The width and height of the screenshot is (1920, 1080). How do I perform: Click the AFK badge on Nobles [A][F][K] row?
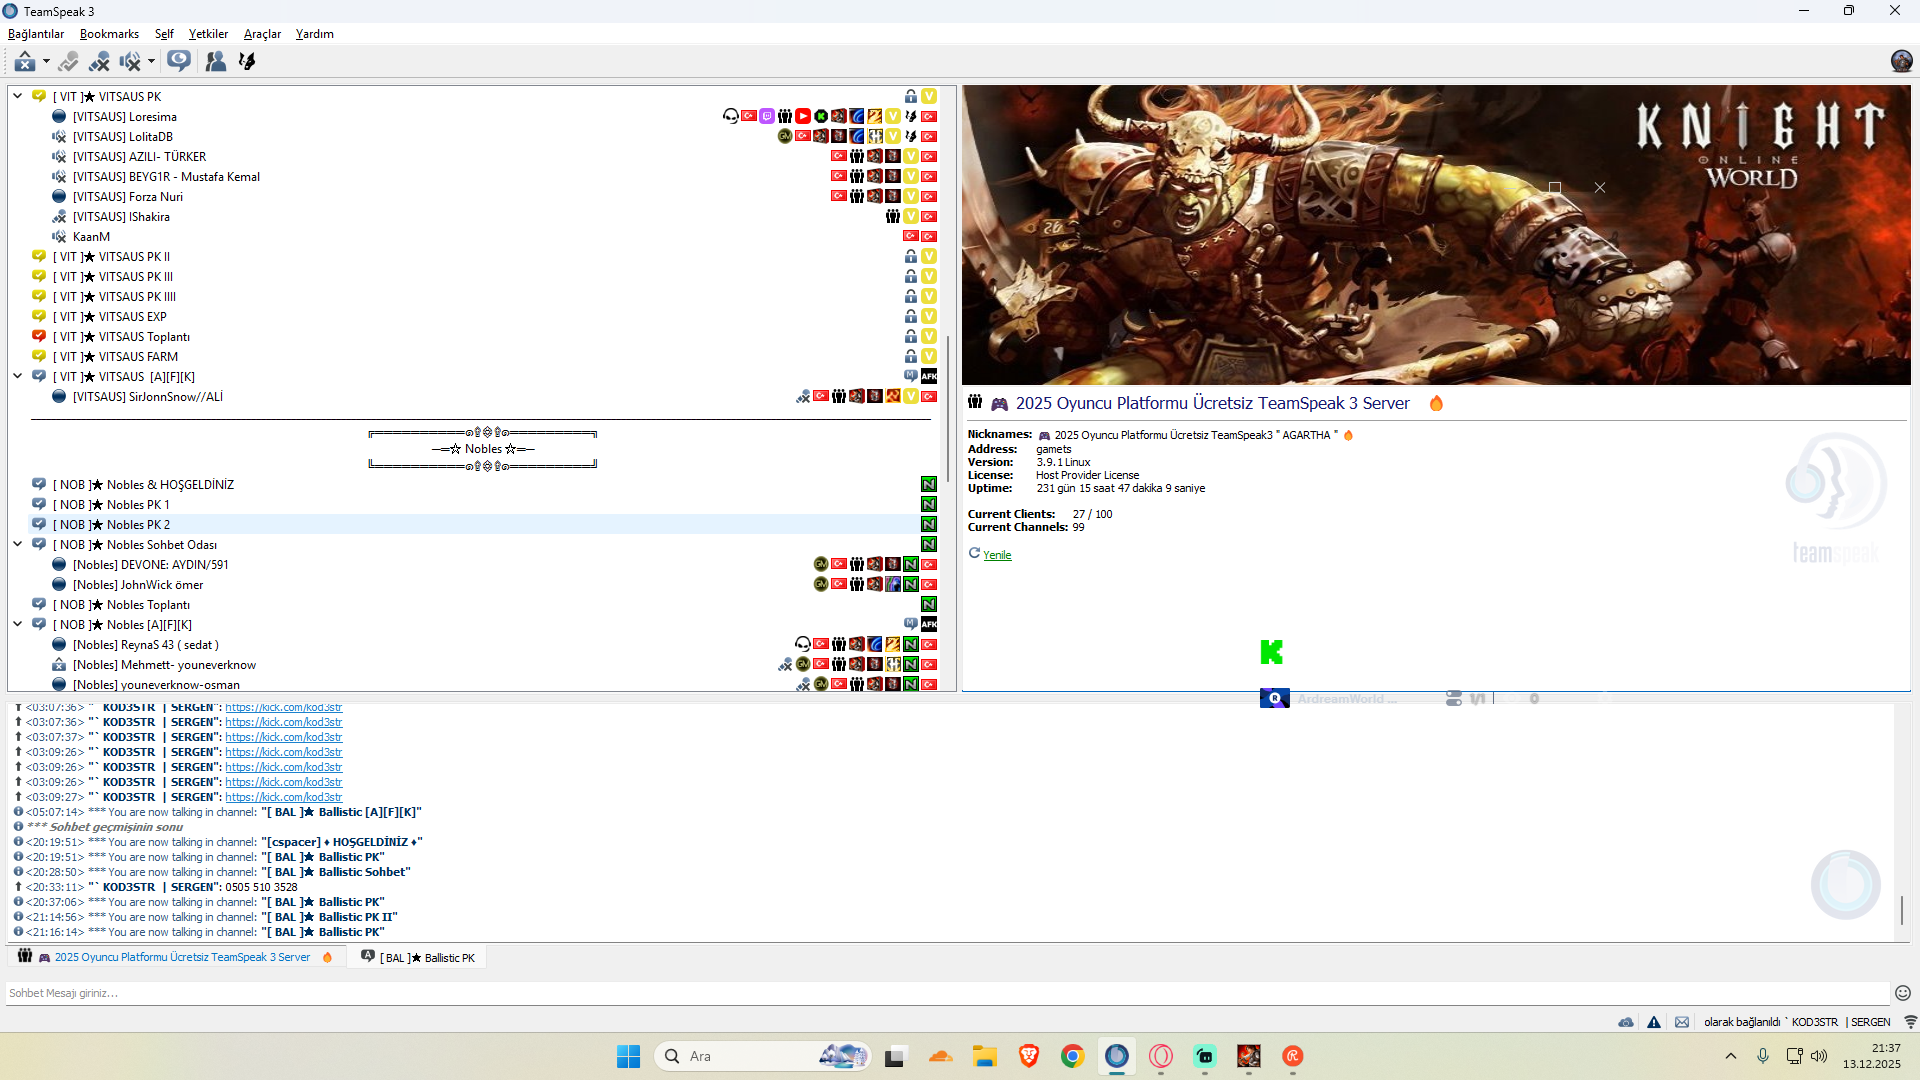point(929,625)
